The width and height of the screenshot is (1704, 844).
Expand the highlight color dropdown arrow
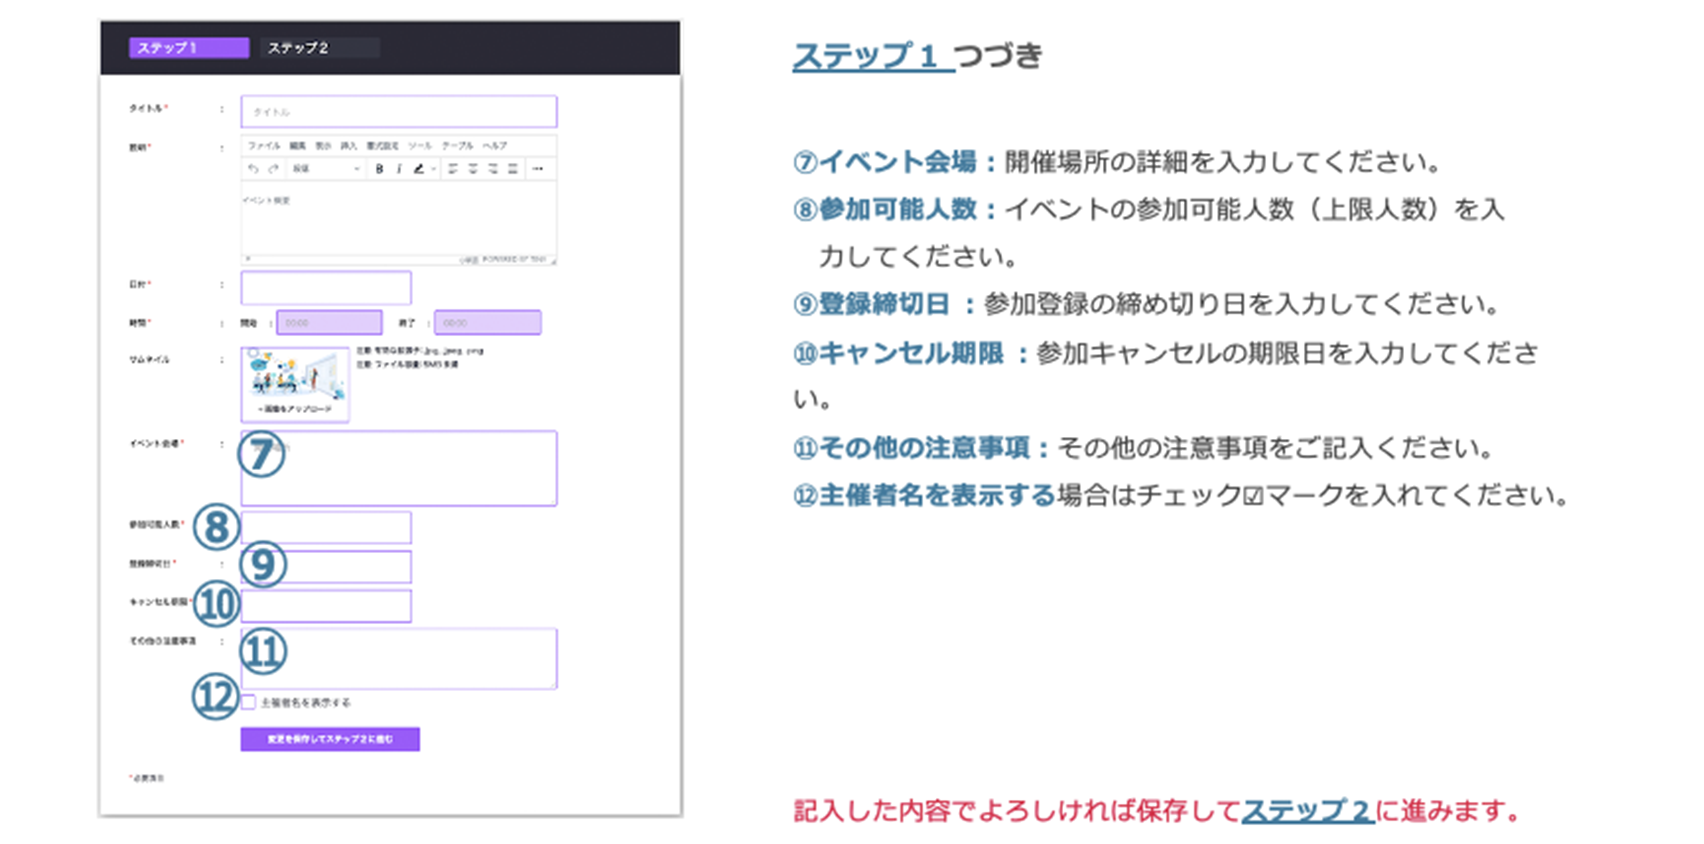click(433, 169)
